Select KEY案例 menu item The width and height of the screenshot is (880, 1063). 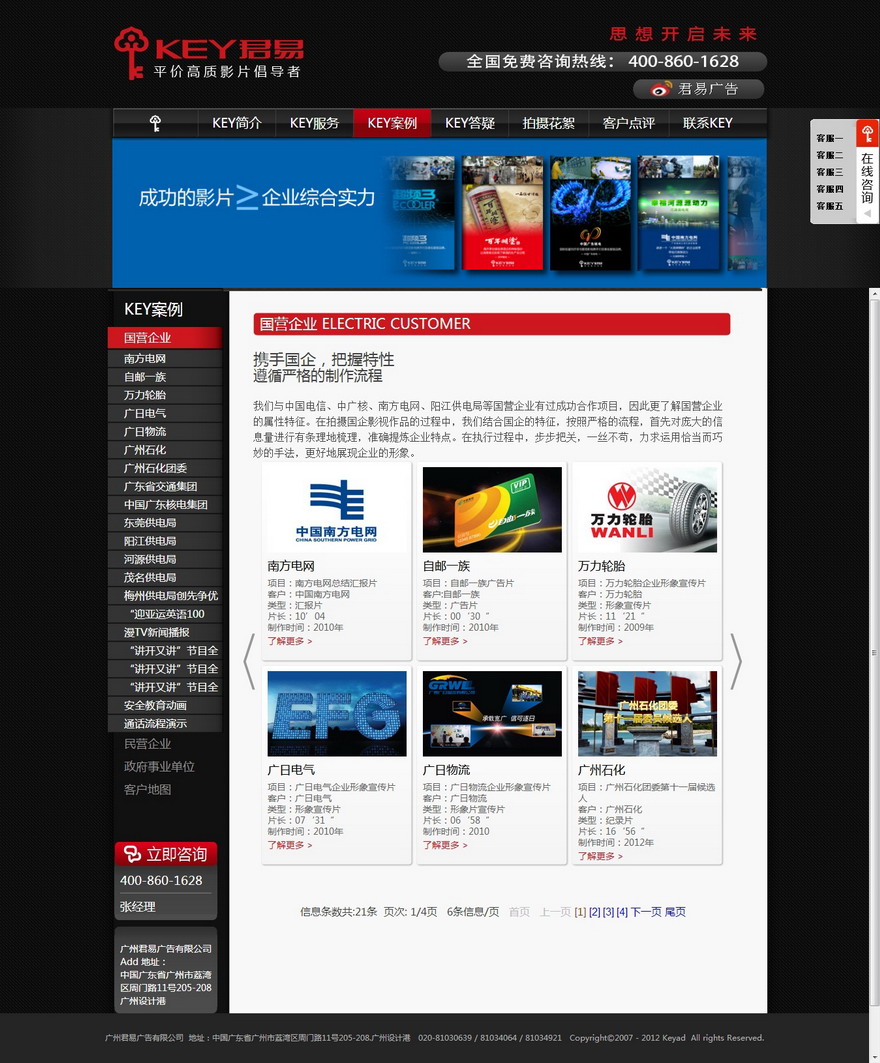[x=392, y=123]
